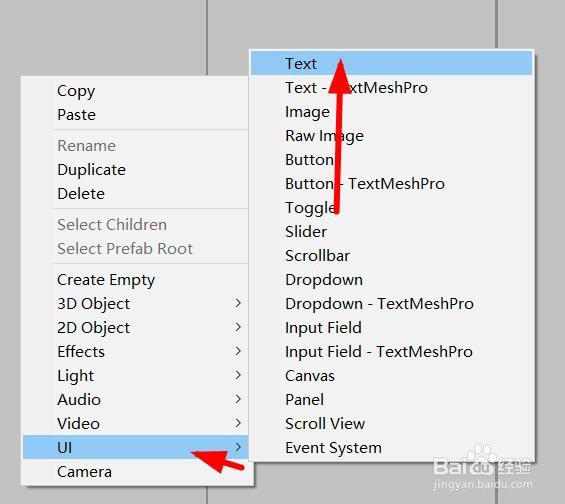Click Scrollbar in the UI list
Image resolution: width=565 pixels, height=504 pixels.
point(391,256)
